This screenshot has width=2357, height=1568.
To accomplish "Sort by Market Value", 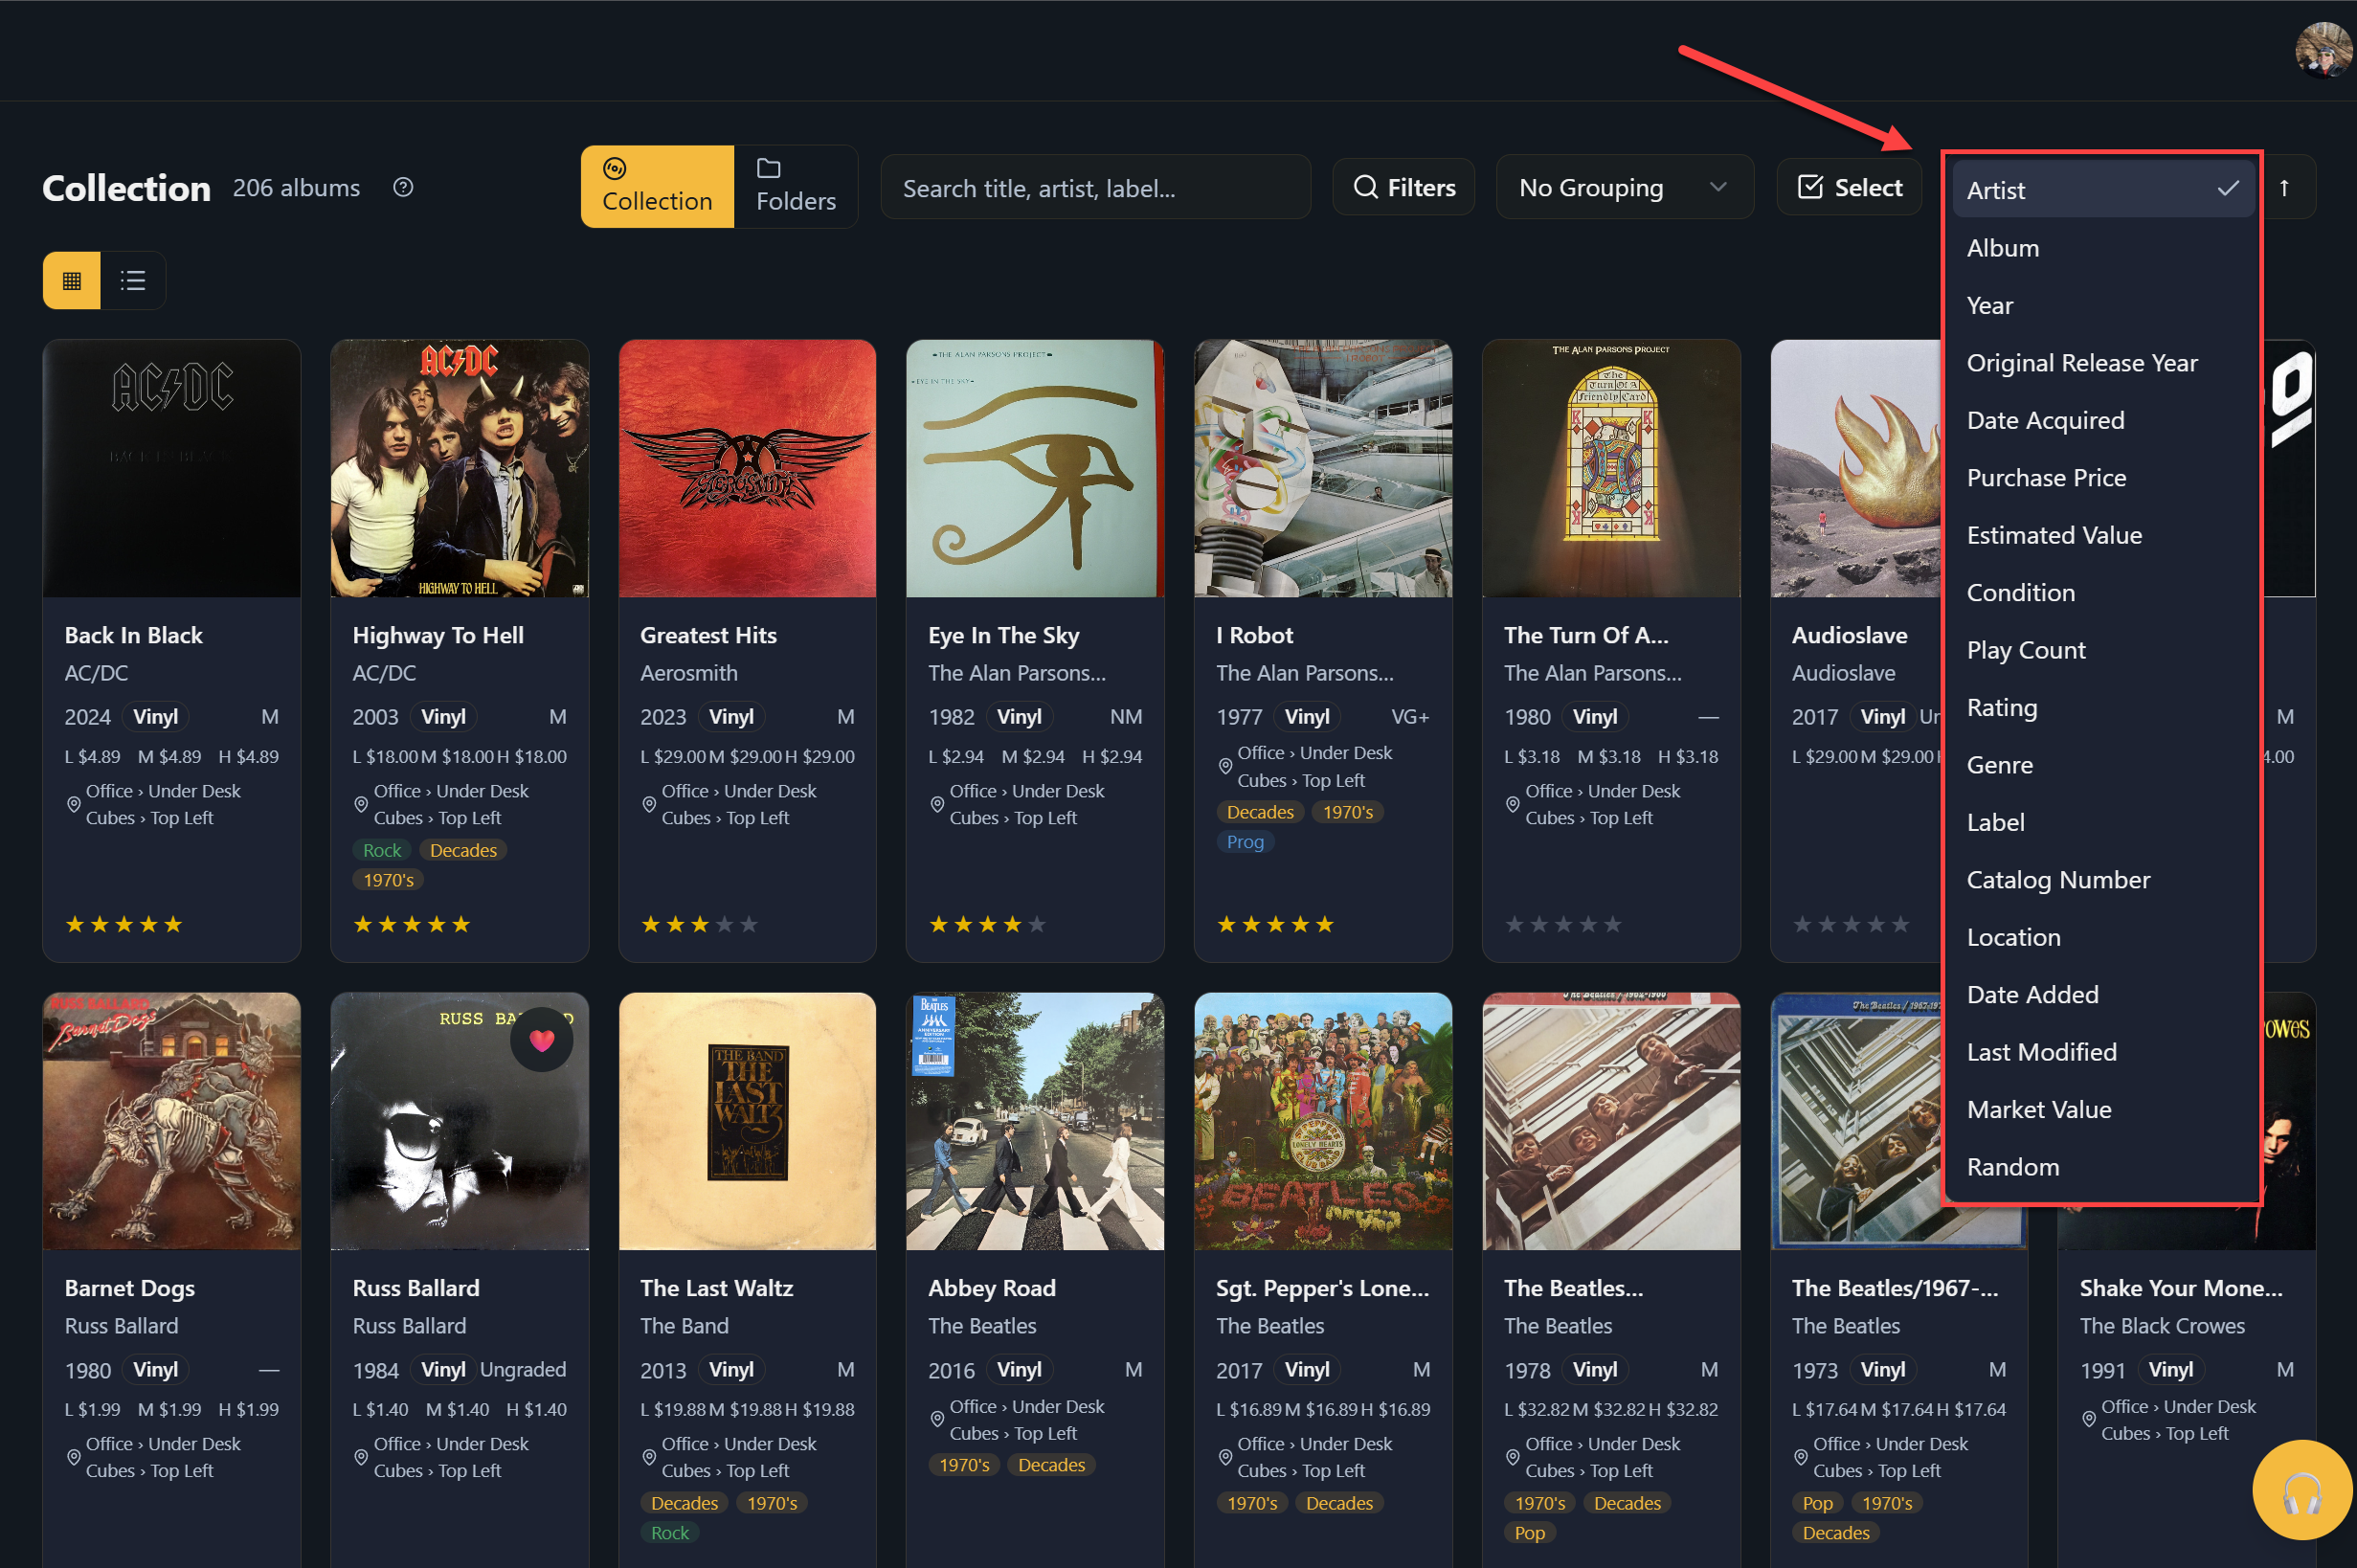I will [2103, 1110].
